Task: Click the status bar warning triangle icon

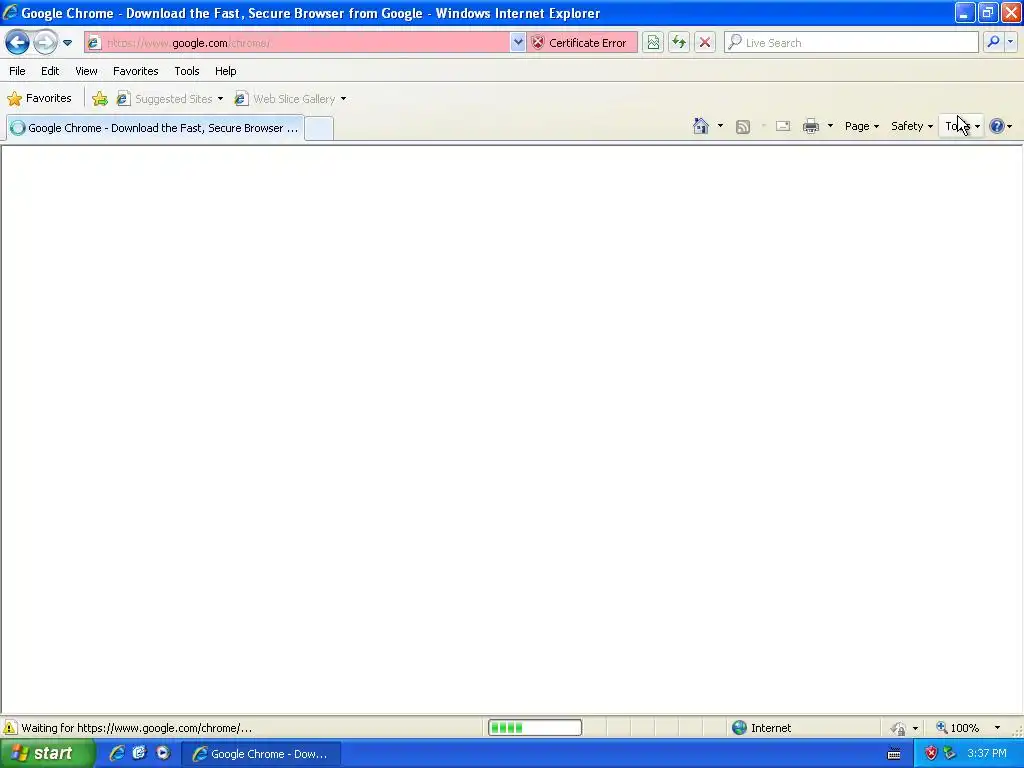Action: (x=10, y=728)
